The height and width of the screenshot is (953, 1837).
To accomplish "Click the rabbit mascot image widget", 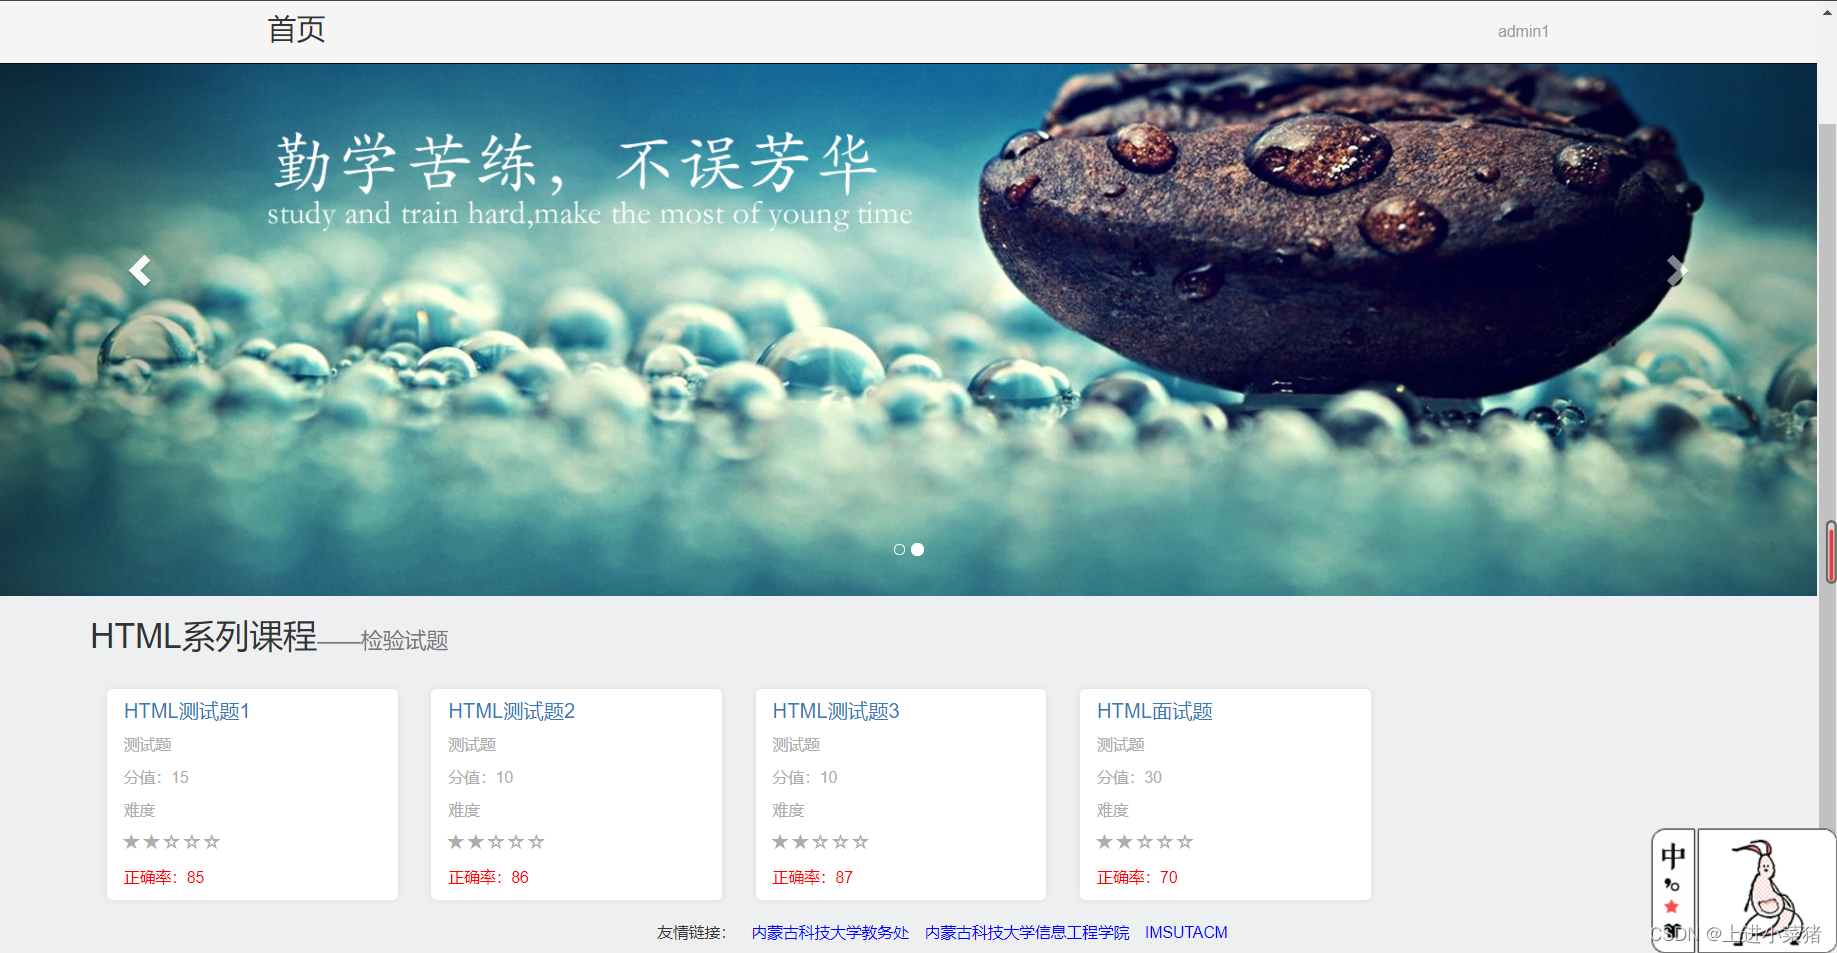I will click(x=1765, y=888).
